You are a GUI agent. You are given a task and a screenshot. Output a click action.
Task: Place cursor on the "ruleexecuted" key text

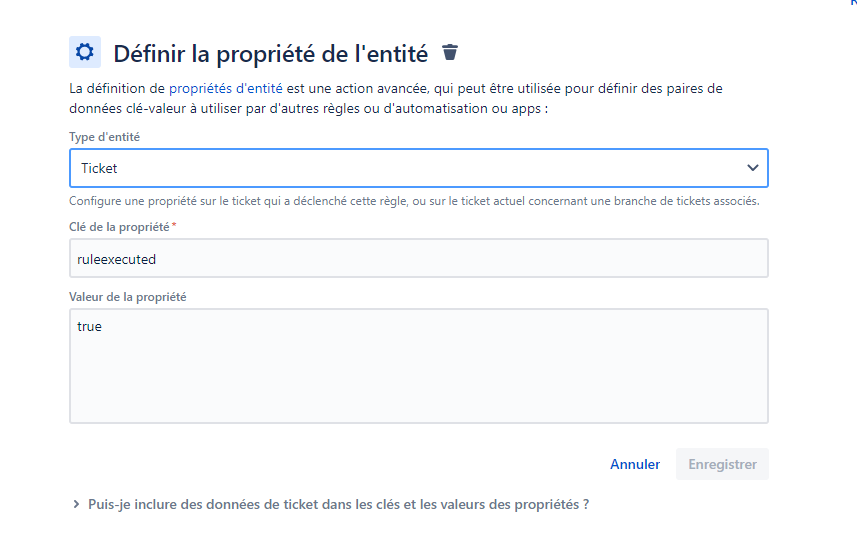(116, 259)
